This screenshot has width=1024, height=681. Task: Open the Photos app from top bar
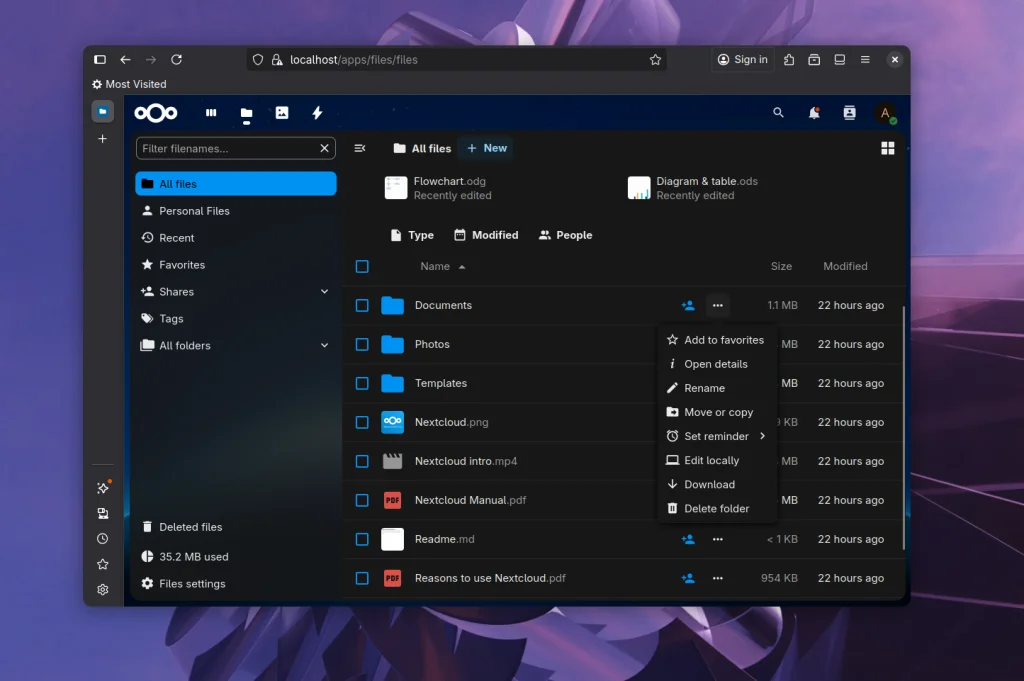(281, 113)
